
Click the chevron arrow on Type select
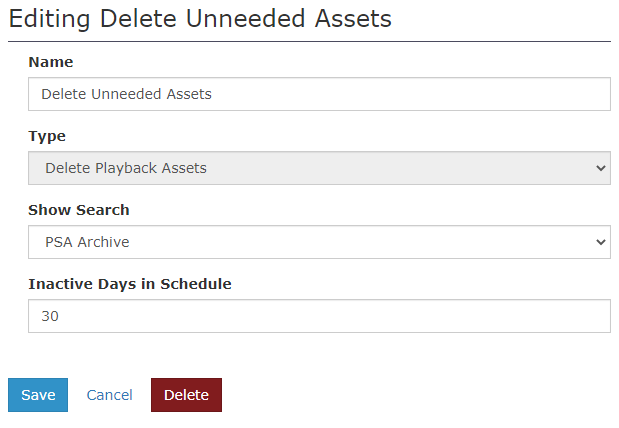tap(600, 168)
